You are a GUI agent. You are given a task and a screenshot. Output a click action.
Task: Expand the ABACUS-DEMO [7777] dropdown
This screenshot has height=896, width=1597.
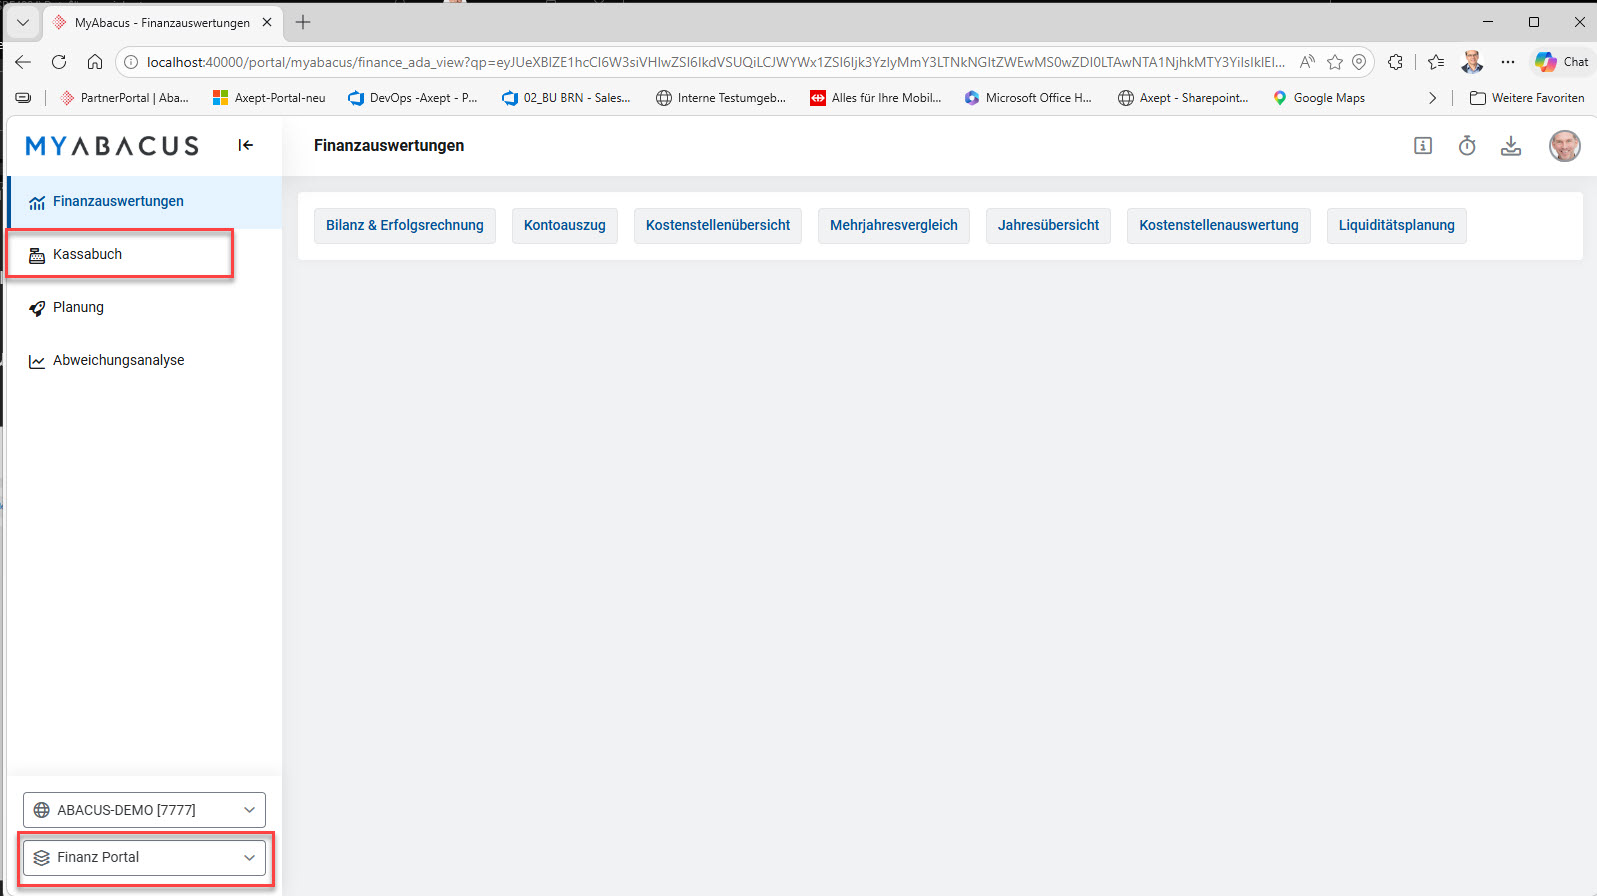(144, 810)
